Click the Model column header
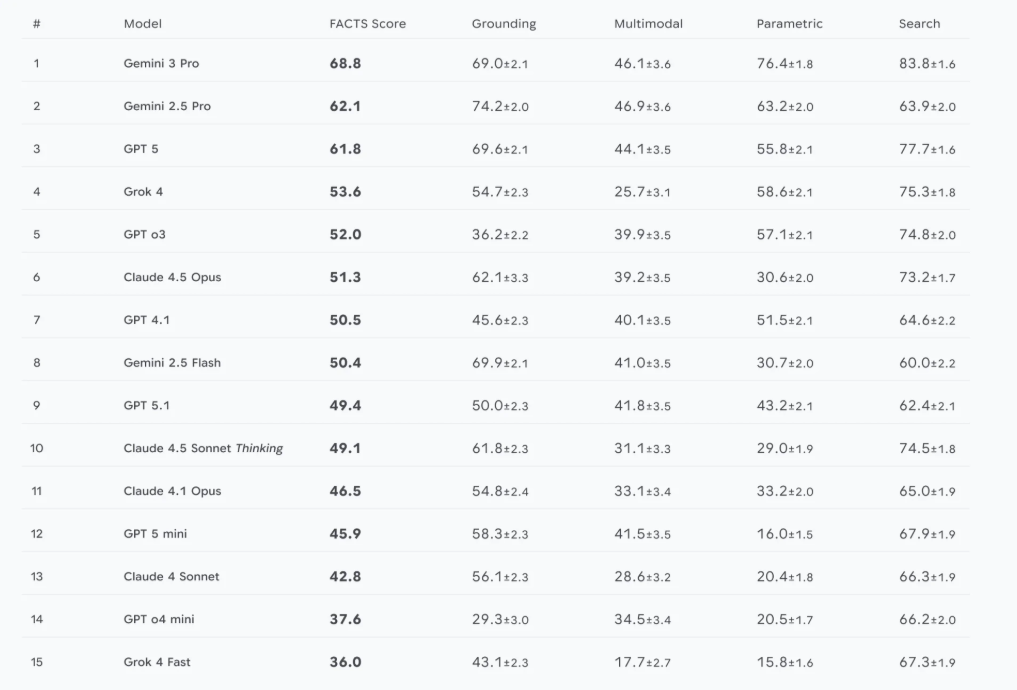The height and width of the screenshot is (690, 1017). tap(142, 24)
